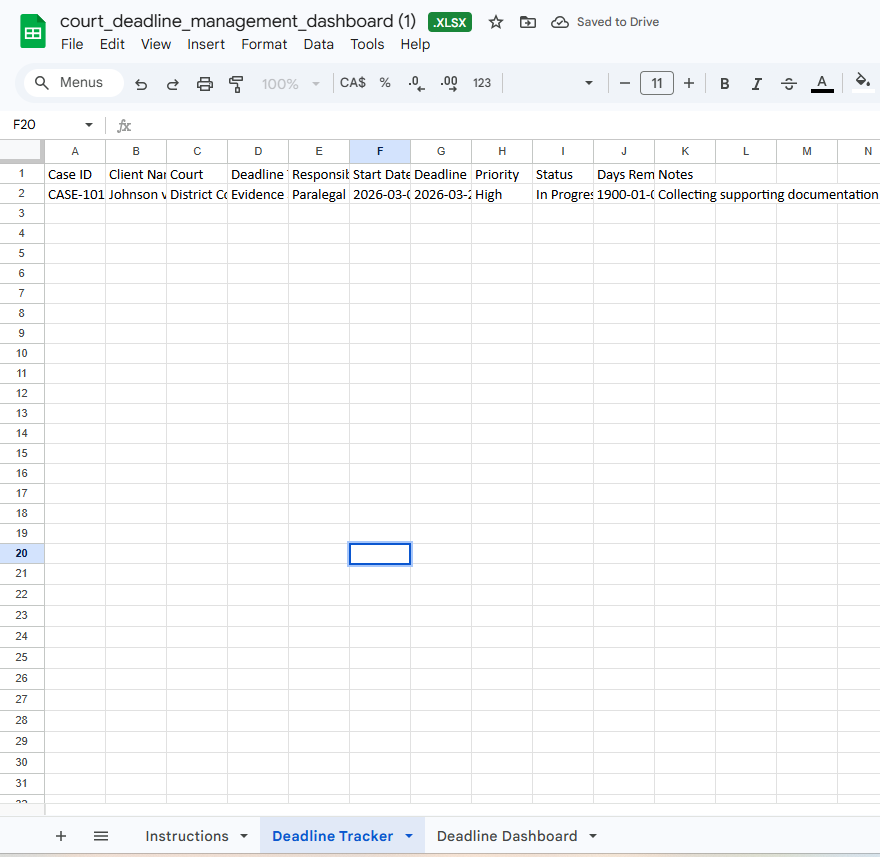Screen dimensions: 880x857
Task: Open the Name Box dropdown arrow
Action: (x=89, y=125)
